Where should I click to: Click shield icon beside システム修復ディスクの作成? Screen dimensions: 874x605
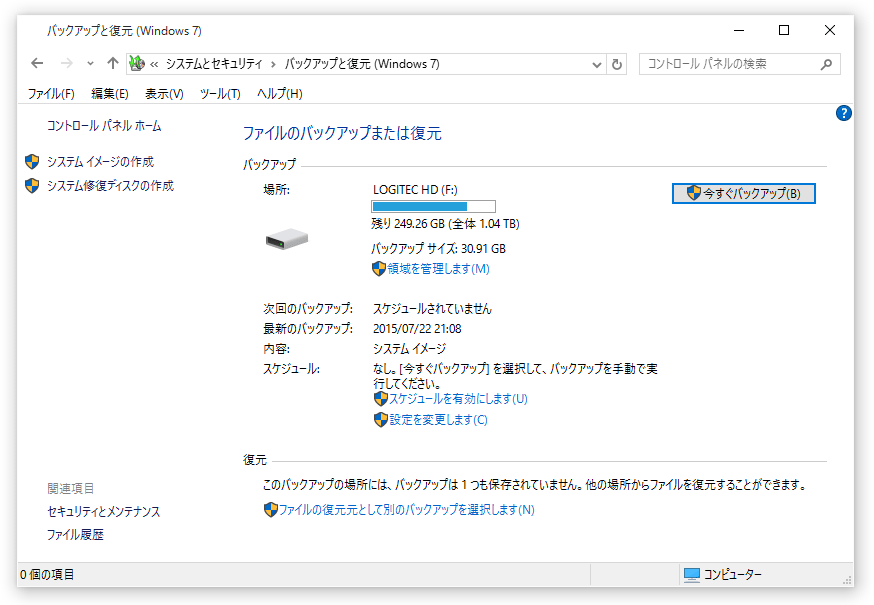pos(32,186)
